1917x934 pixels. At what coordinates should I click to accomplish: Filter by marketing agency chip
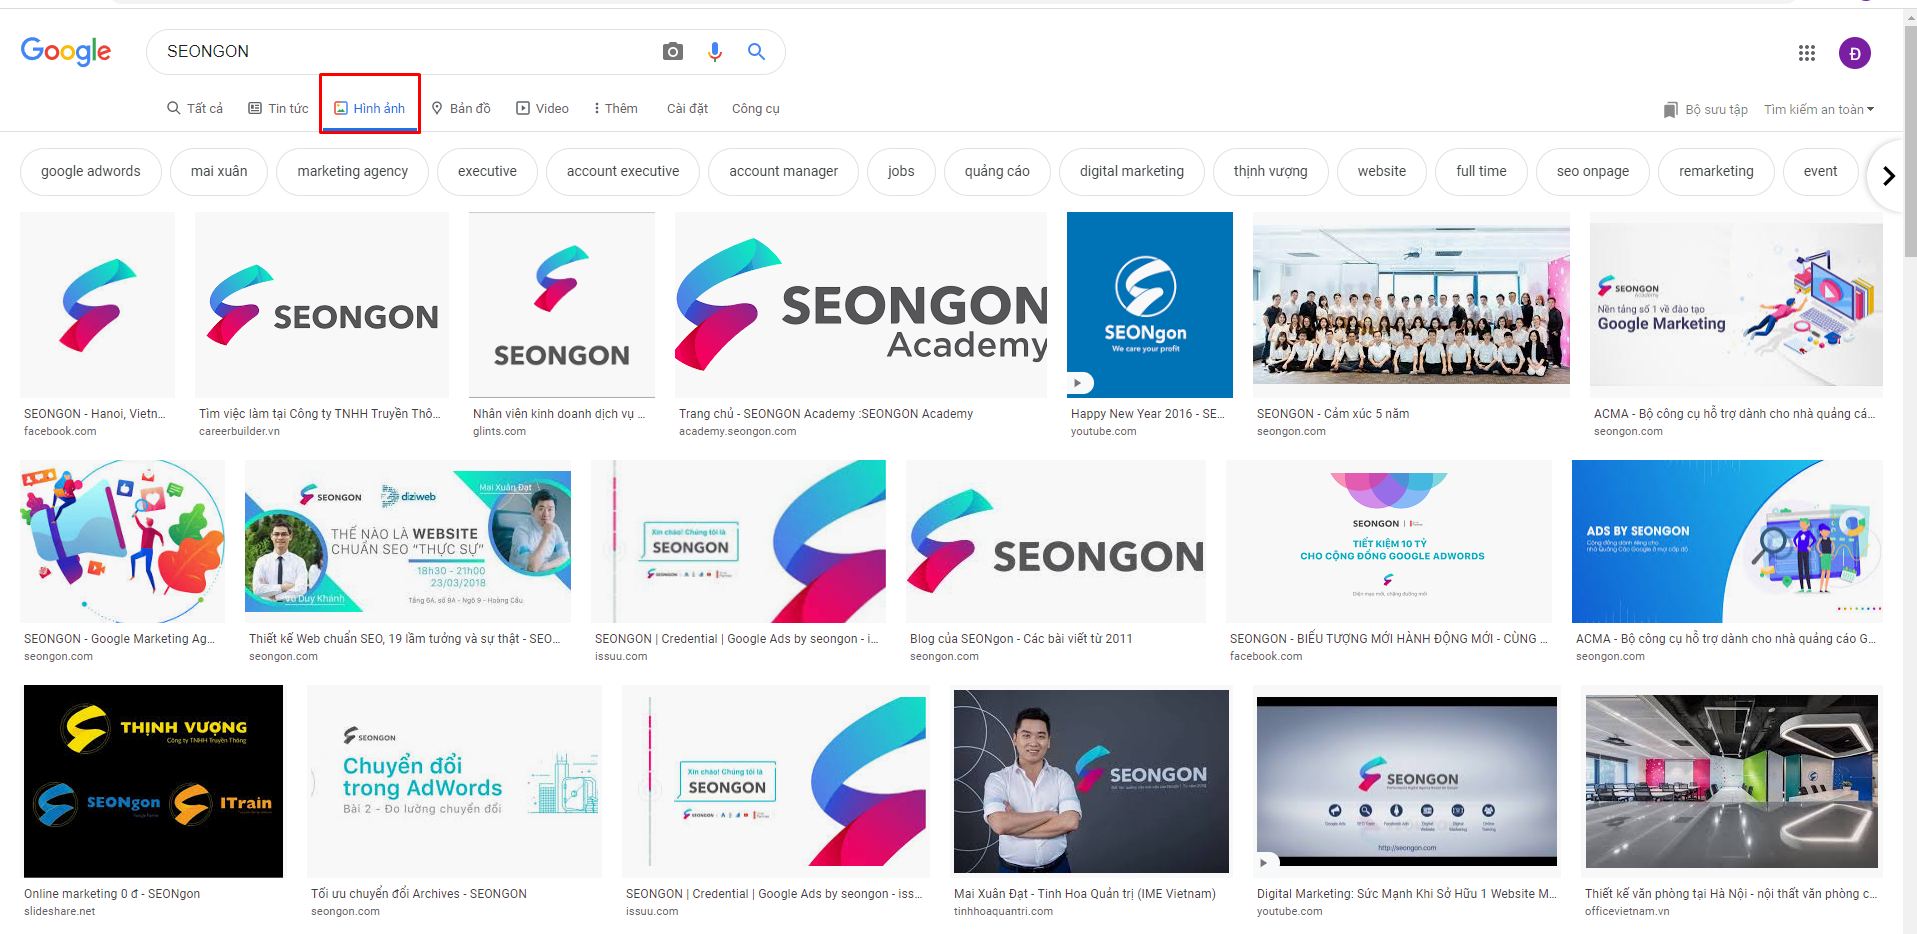[x=353, y=171]
